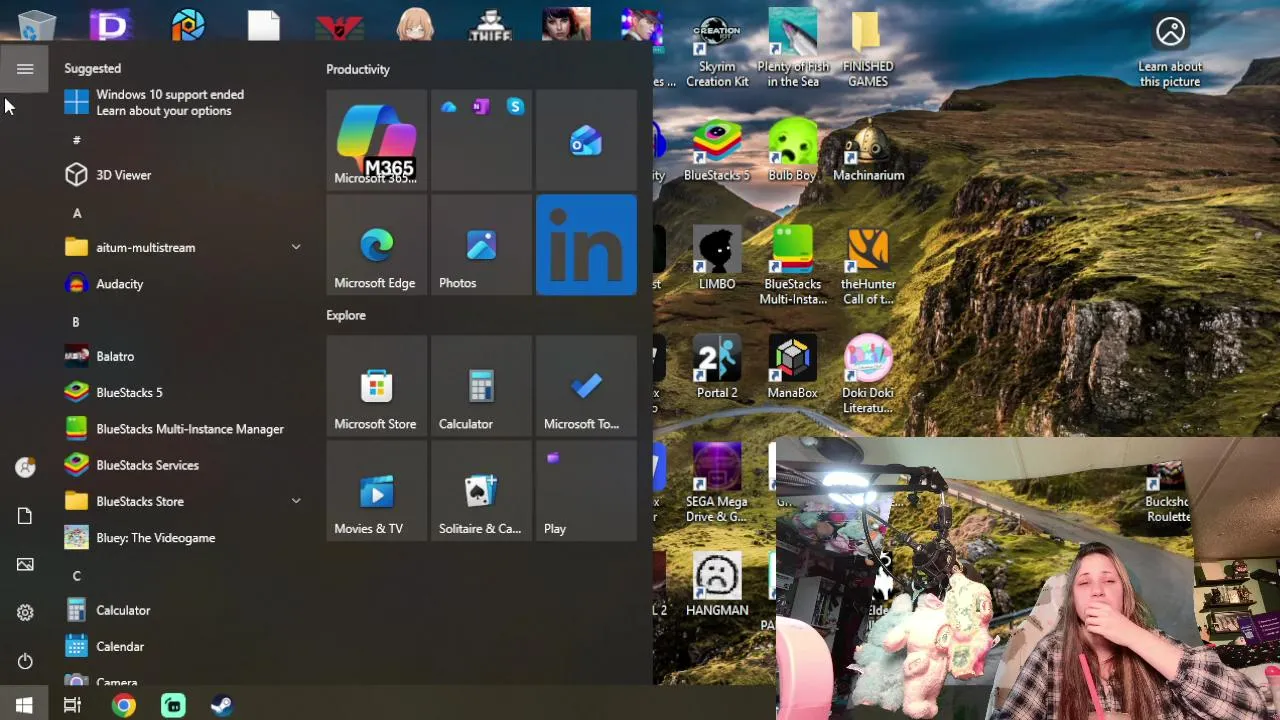Select the Buckshot Roulette desktop shortcut
Image resolution: width=1280 pixels, height=720 pixels.
[x=1168, y=493]
